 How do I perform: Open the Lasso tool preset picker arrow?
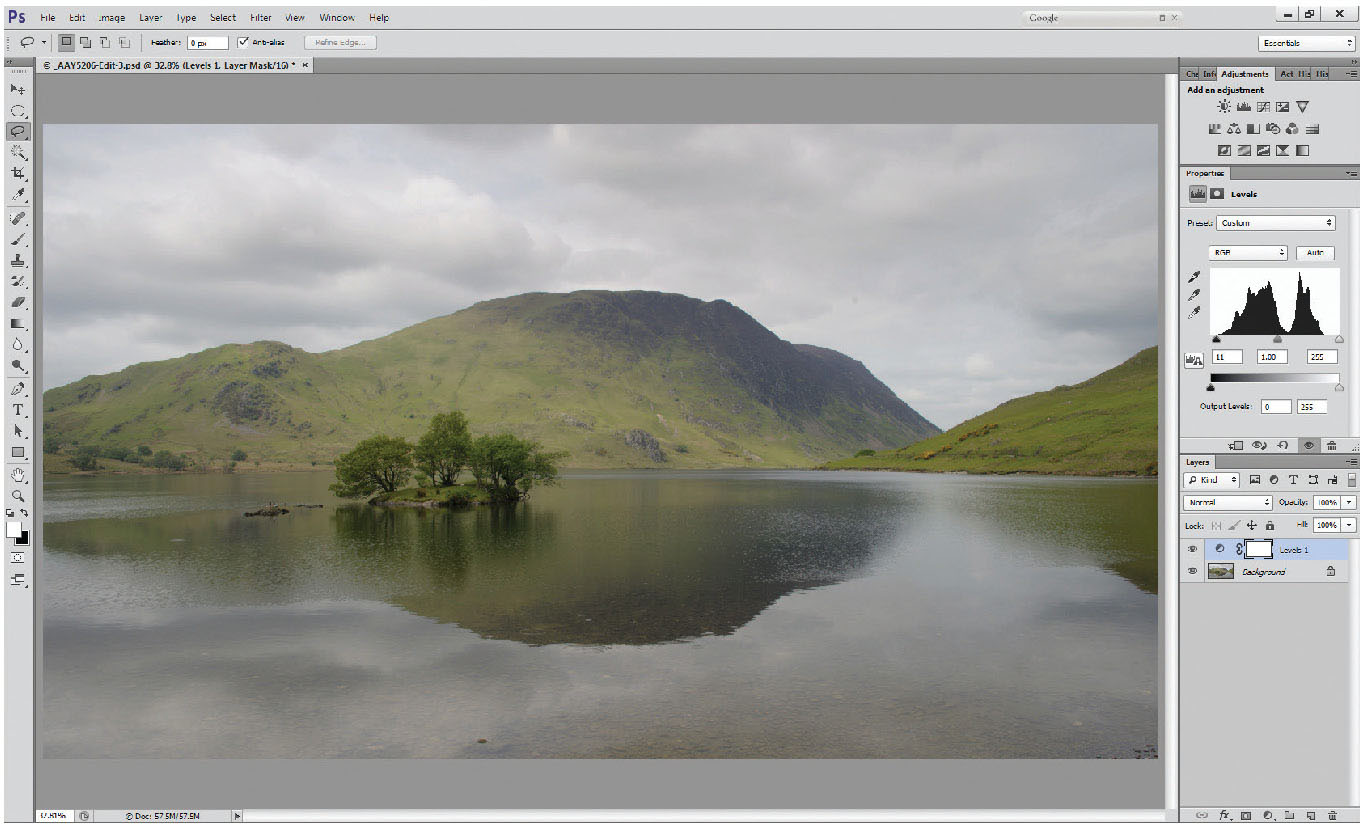[x=43, y=43]
